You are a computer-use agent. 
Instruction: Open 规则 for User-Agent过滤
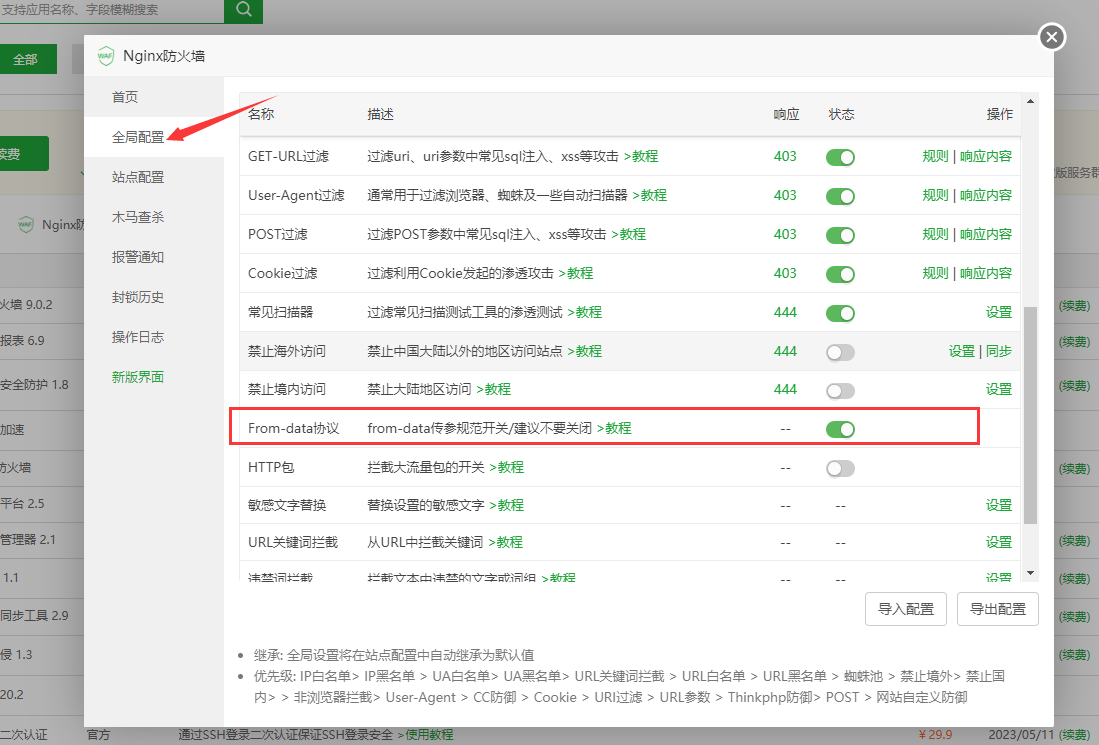coord(935,196)
